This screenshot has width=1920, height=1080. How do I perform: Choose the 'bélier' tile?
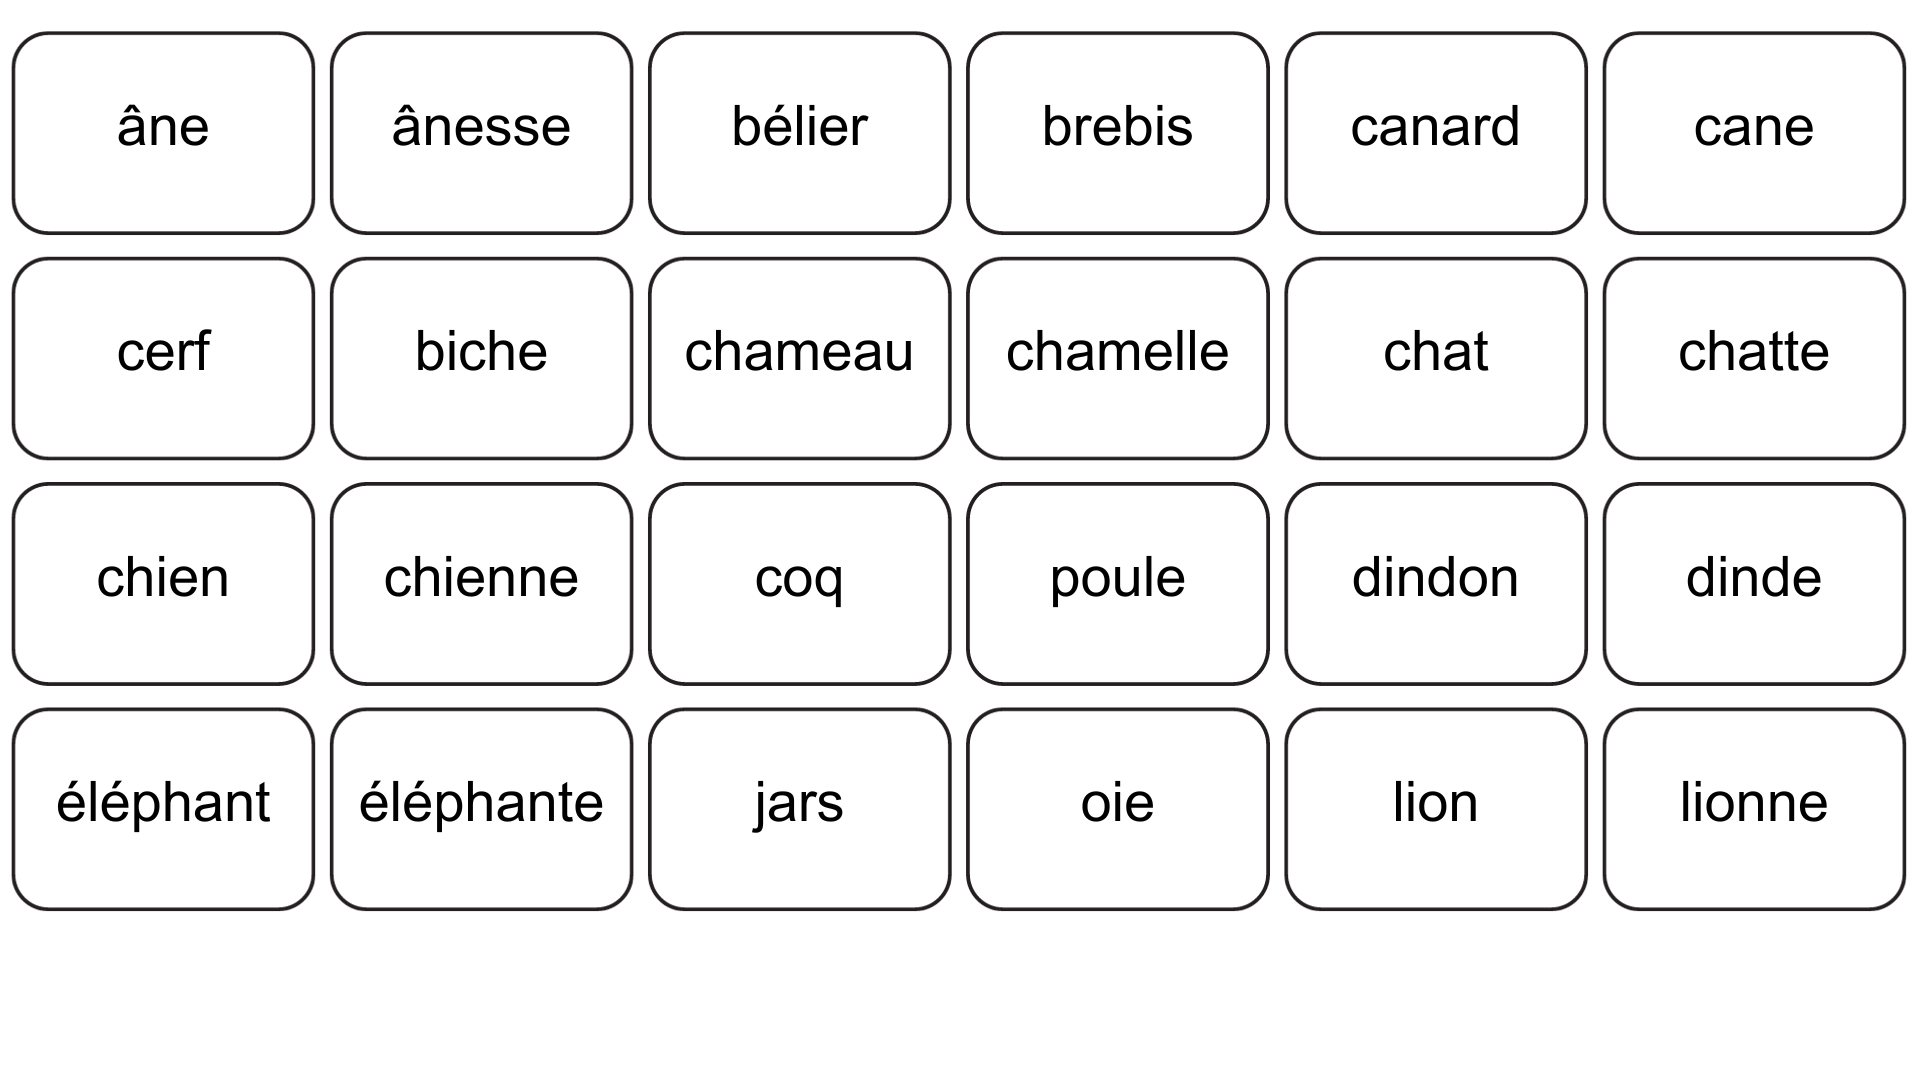tap(799, 133)
